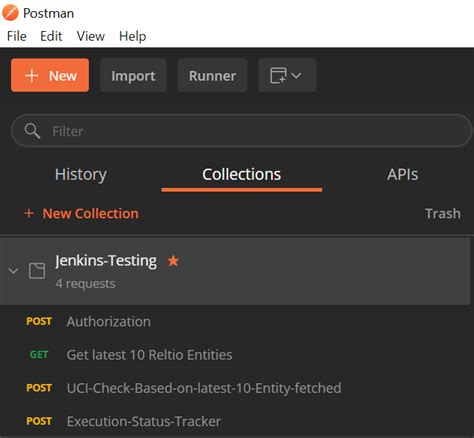This screenshot has height=438, width=474.
Task: Open the Runner button
Action: pyautogui.click(x=213, y=75)
